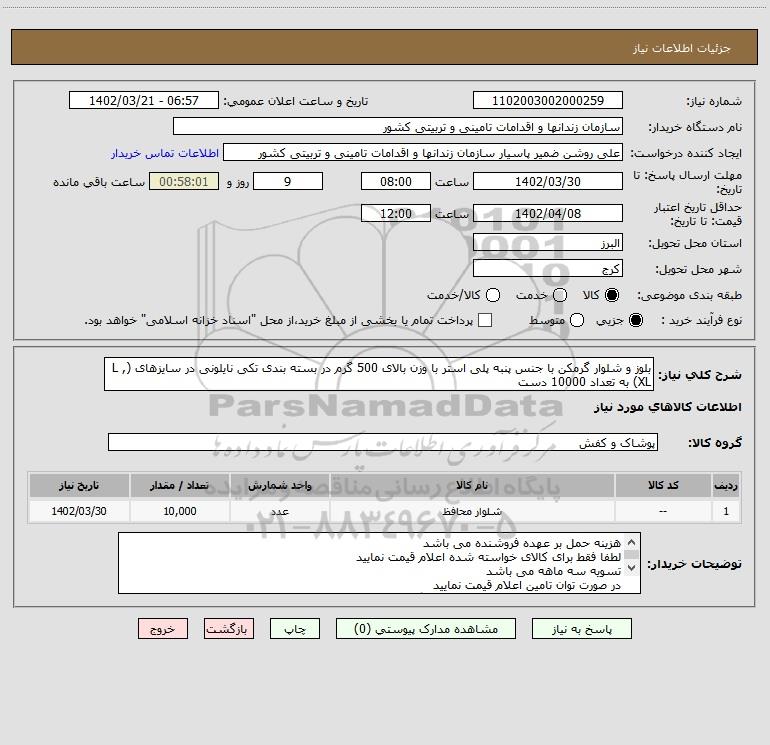Select the خدمت radio button
The image size is (770, 745).
[560, 295]
